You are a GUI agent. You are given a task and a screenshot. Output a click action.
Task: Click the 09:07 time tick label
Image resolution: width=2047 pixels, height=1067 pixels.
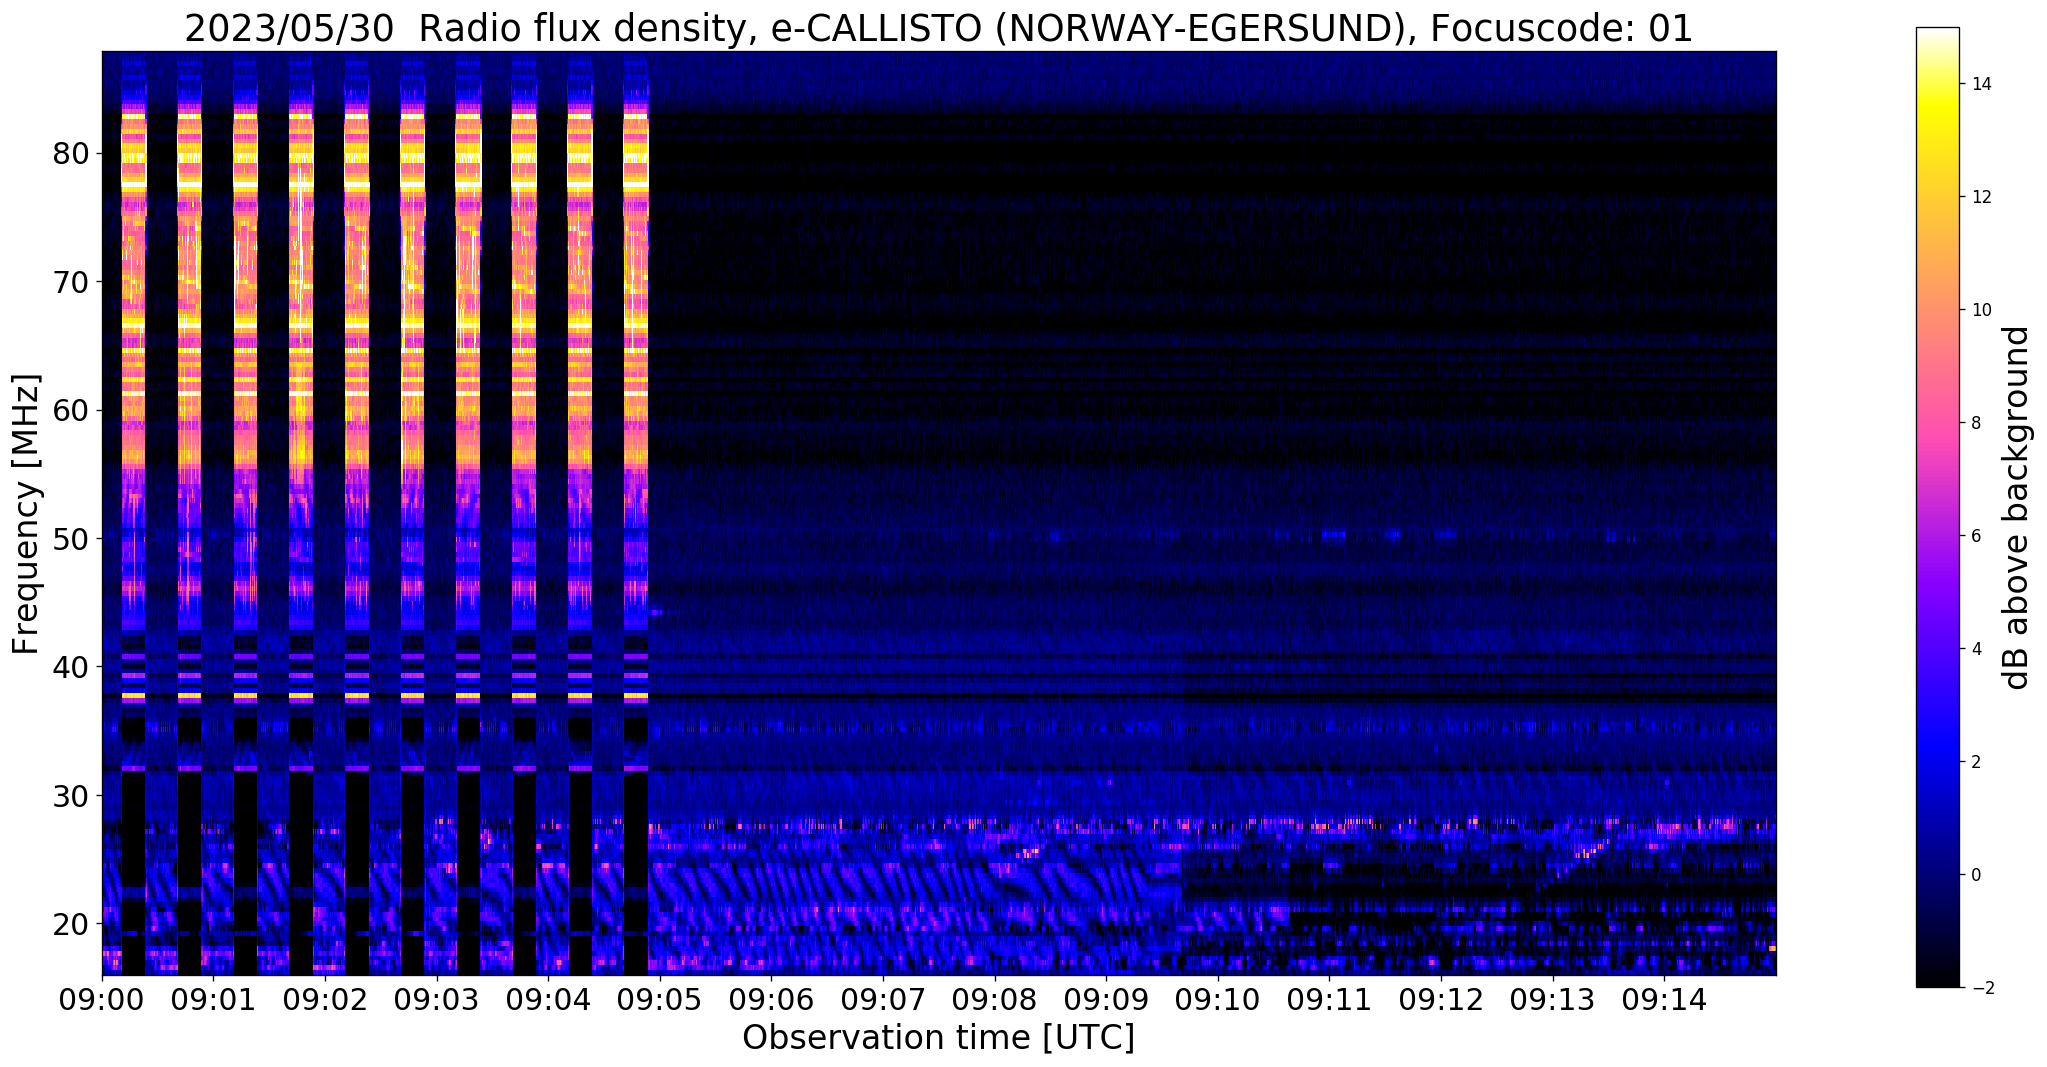[x=883, y=998]
